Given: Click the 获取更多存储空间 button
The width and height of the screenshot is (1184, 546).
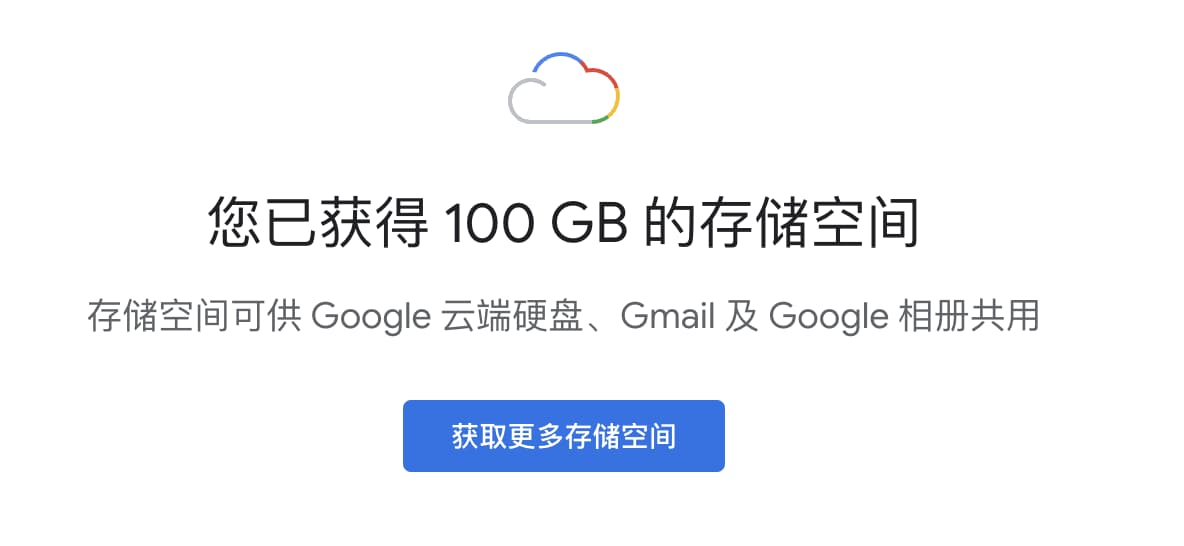Looking at the screenshot, I should click(x=563, y=436).
